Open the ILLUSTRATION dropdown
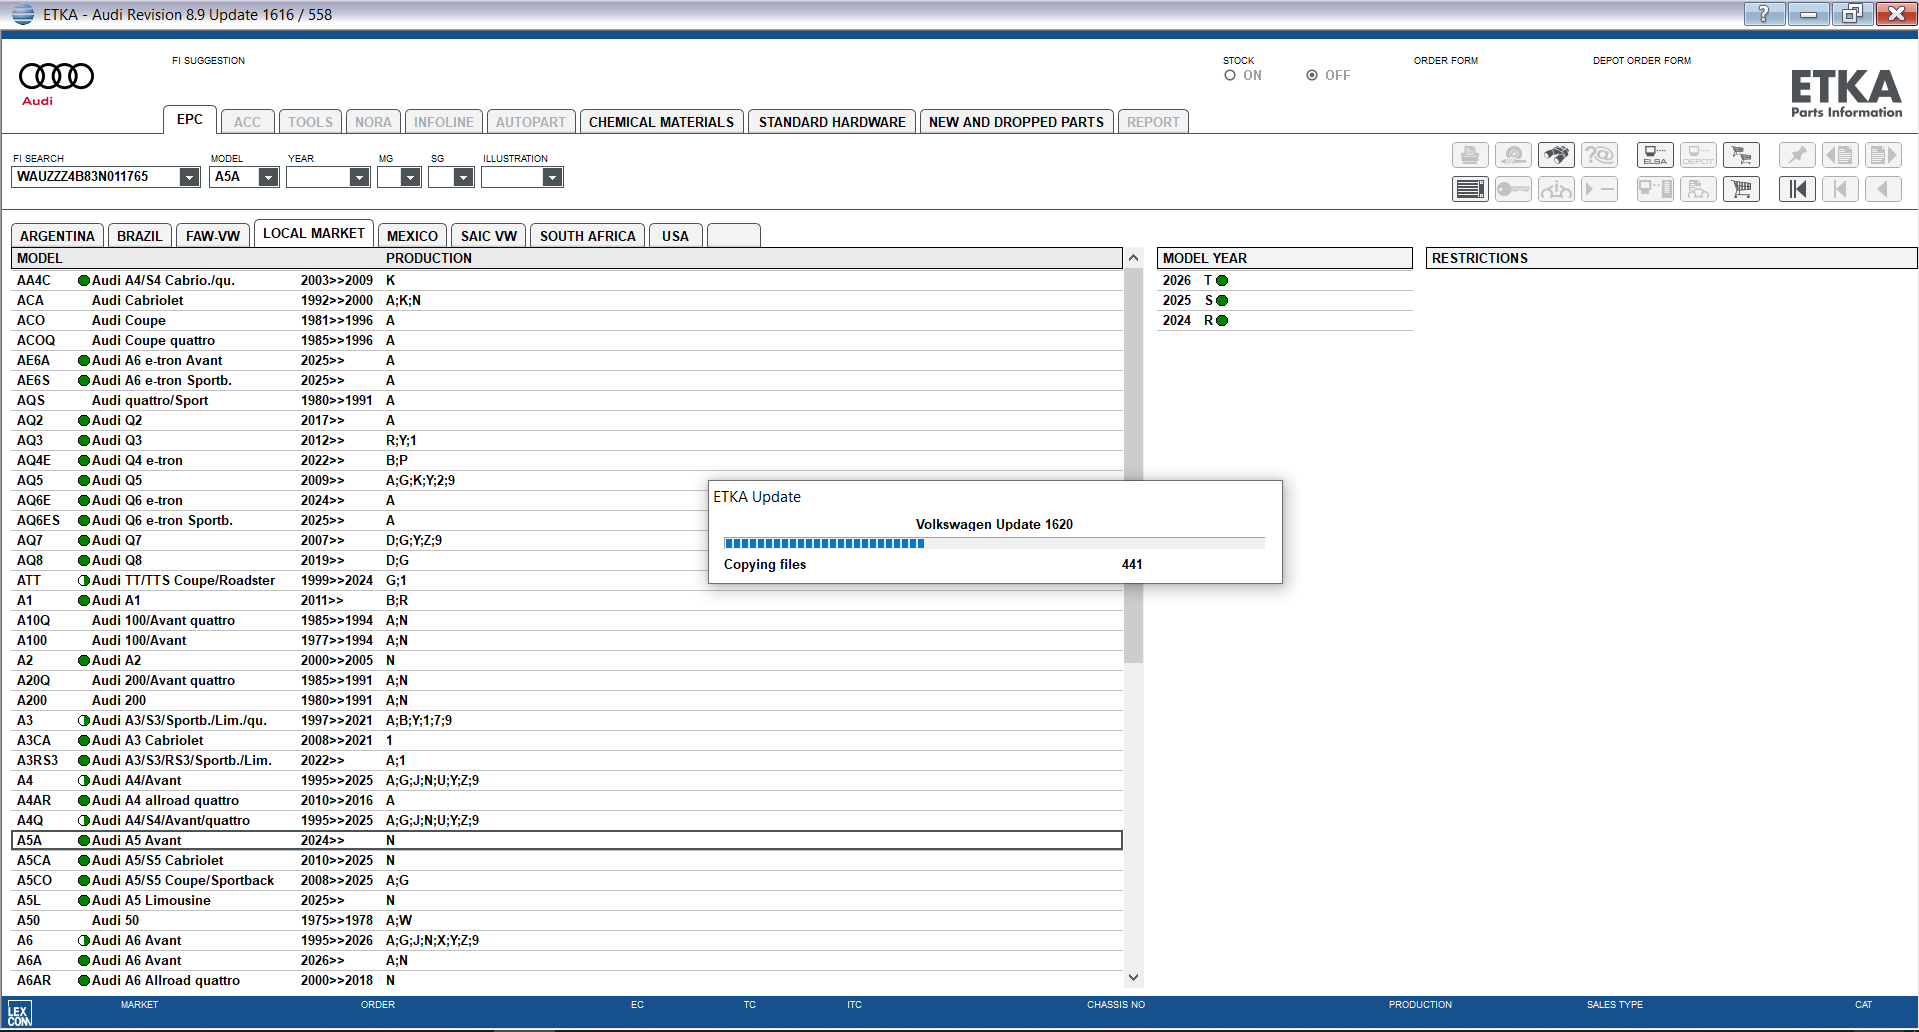Viewport: 1919px width, 1032px height. pos(552,177)
